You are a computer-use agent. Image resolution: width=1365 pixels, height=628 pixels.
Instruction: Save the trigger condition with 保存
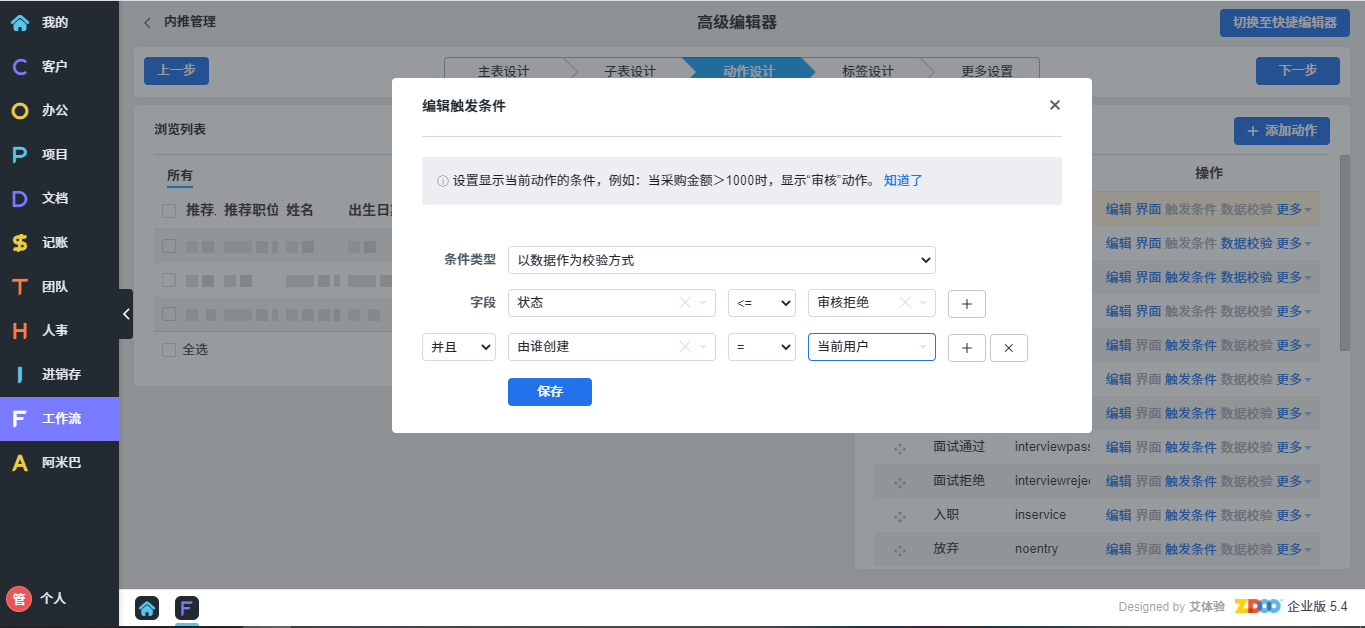[549, 392]
